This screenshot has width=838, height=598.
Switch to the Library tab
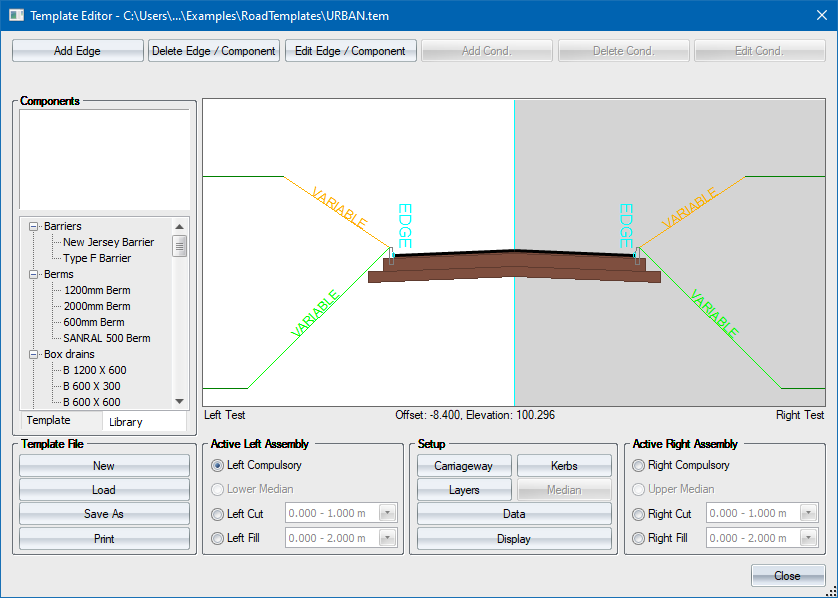click(x=126, y=422)
